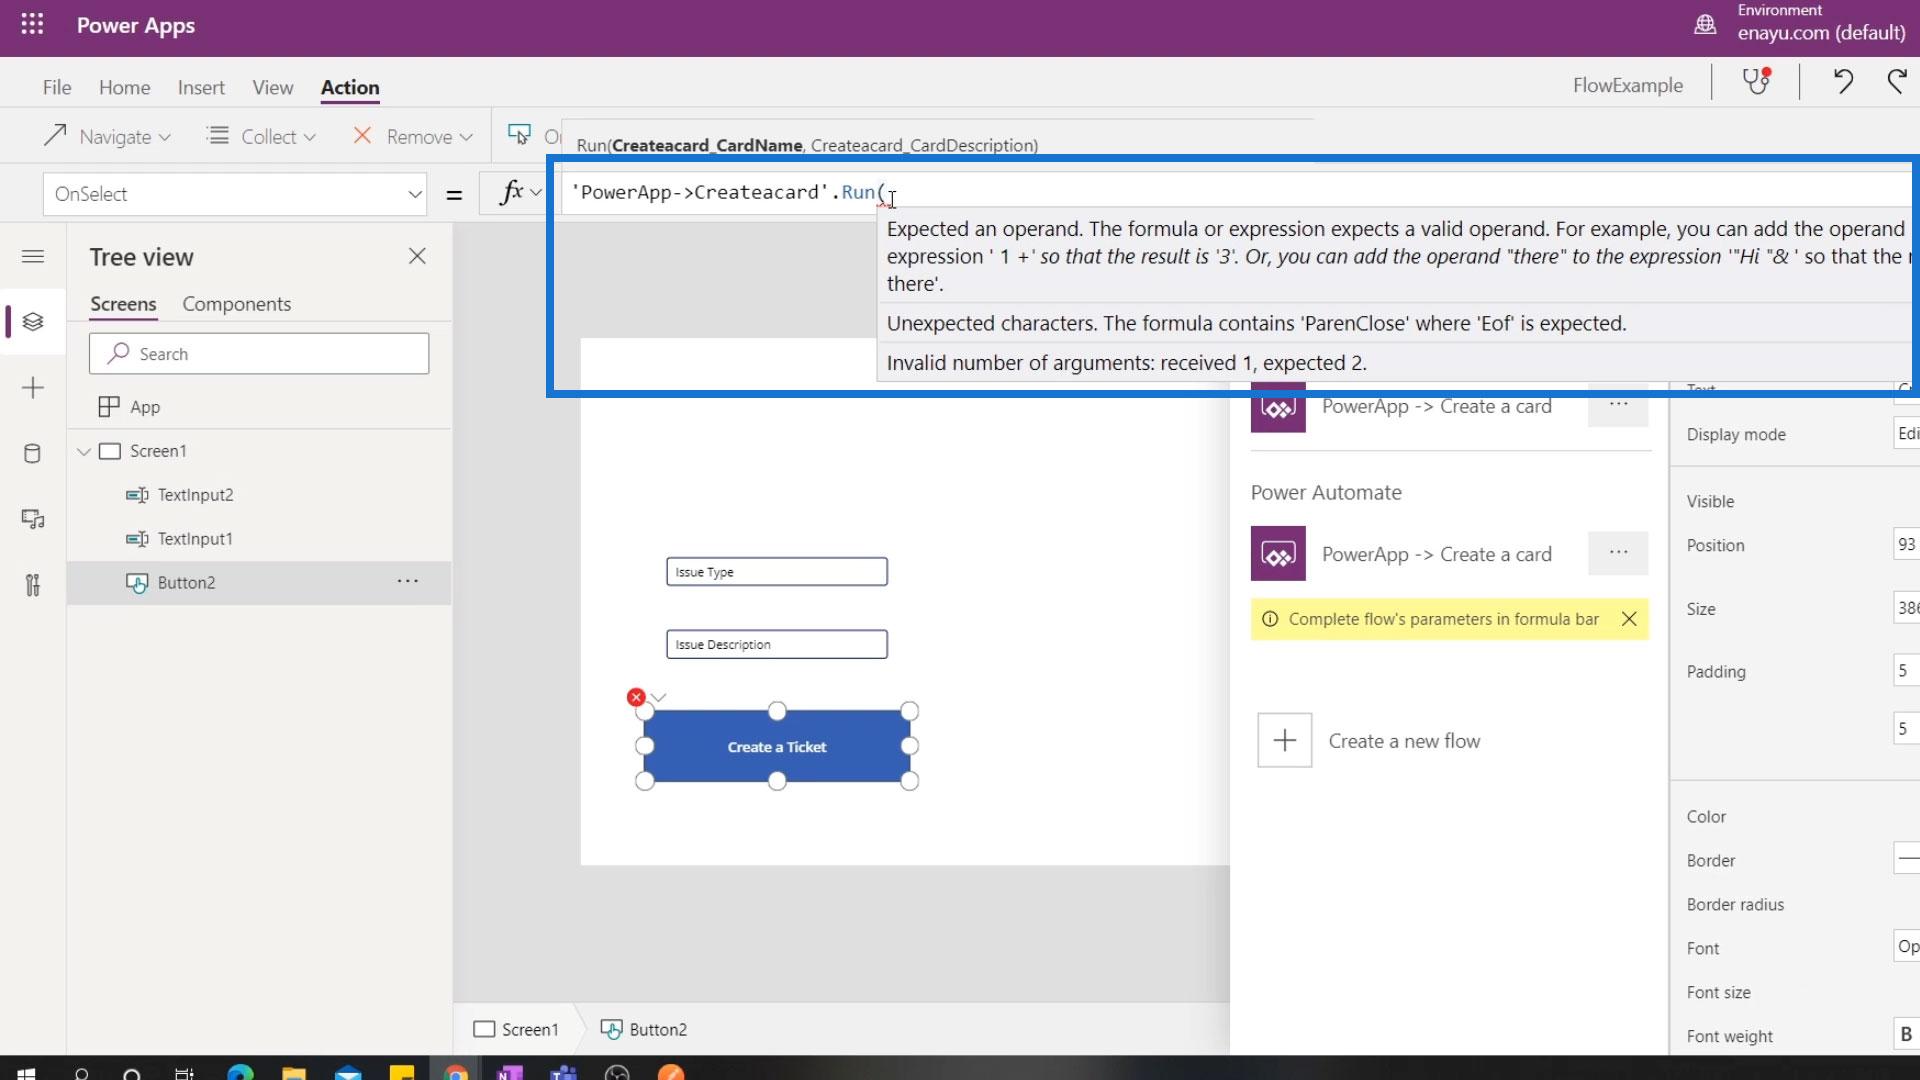Viewport: 1920px width, 1080px height.
Task: Select PowerApp -> Create a card flow under Power Automate
Action: (x=1436, y=555)
